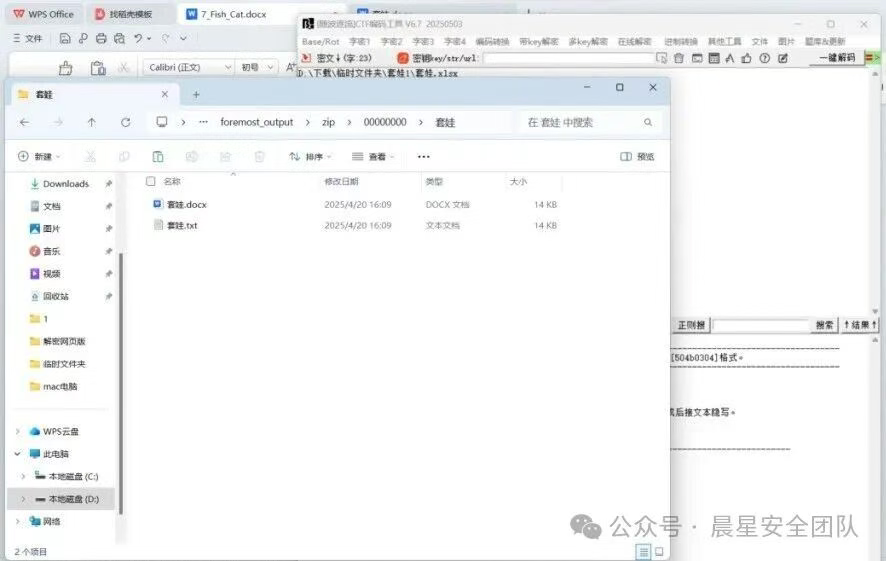The image size is (886, 561).
Task: Collapse the 此电脑 tree node
Action: [18, 454]
